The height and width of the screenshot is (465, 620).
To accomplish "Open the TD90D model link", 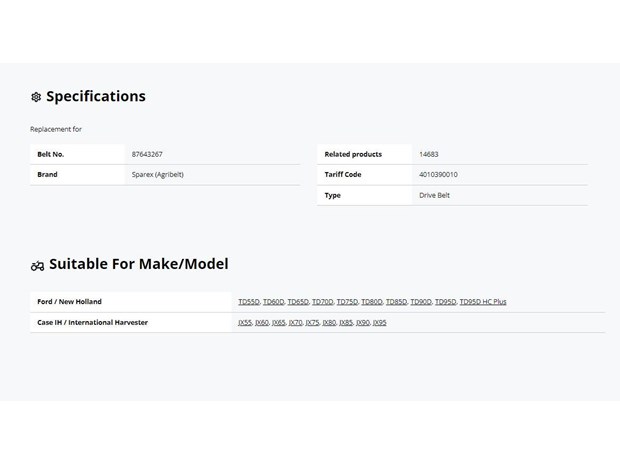I will tap(421, 302).
